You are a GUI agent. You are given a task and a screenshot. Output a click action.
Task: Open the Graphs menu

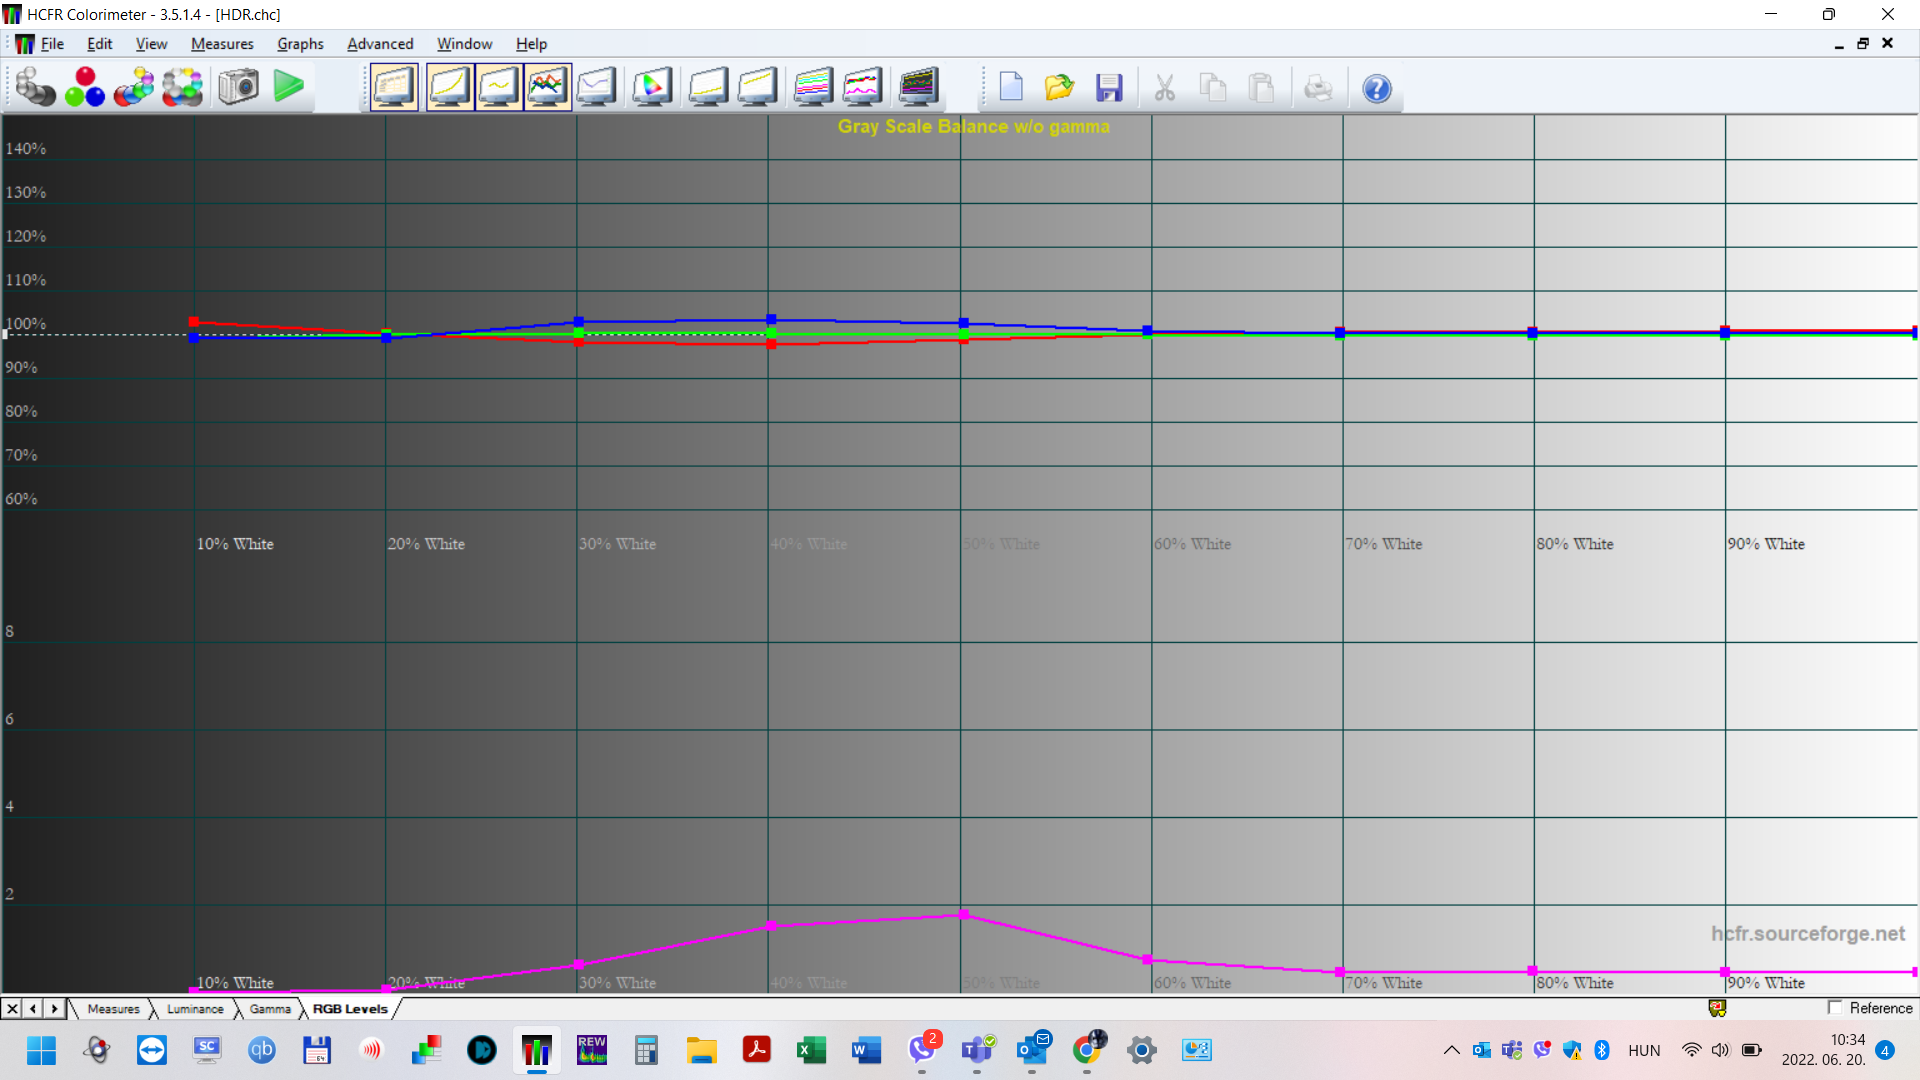[x=300, y=44]
